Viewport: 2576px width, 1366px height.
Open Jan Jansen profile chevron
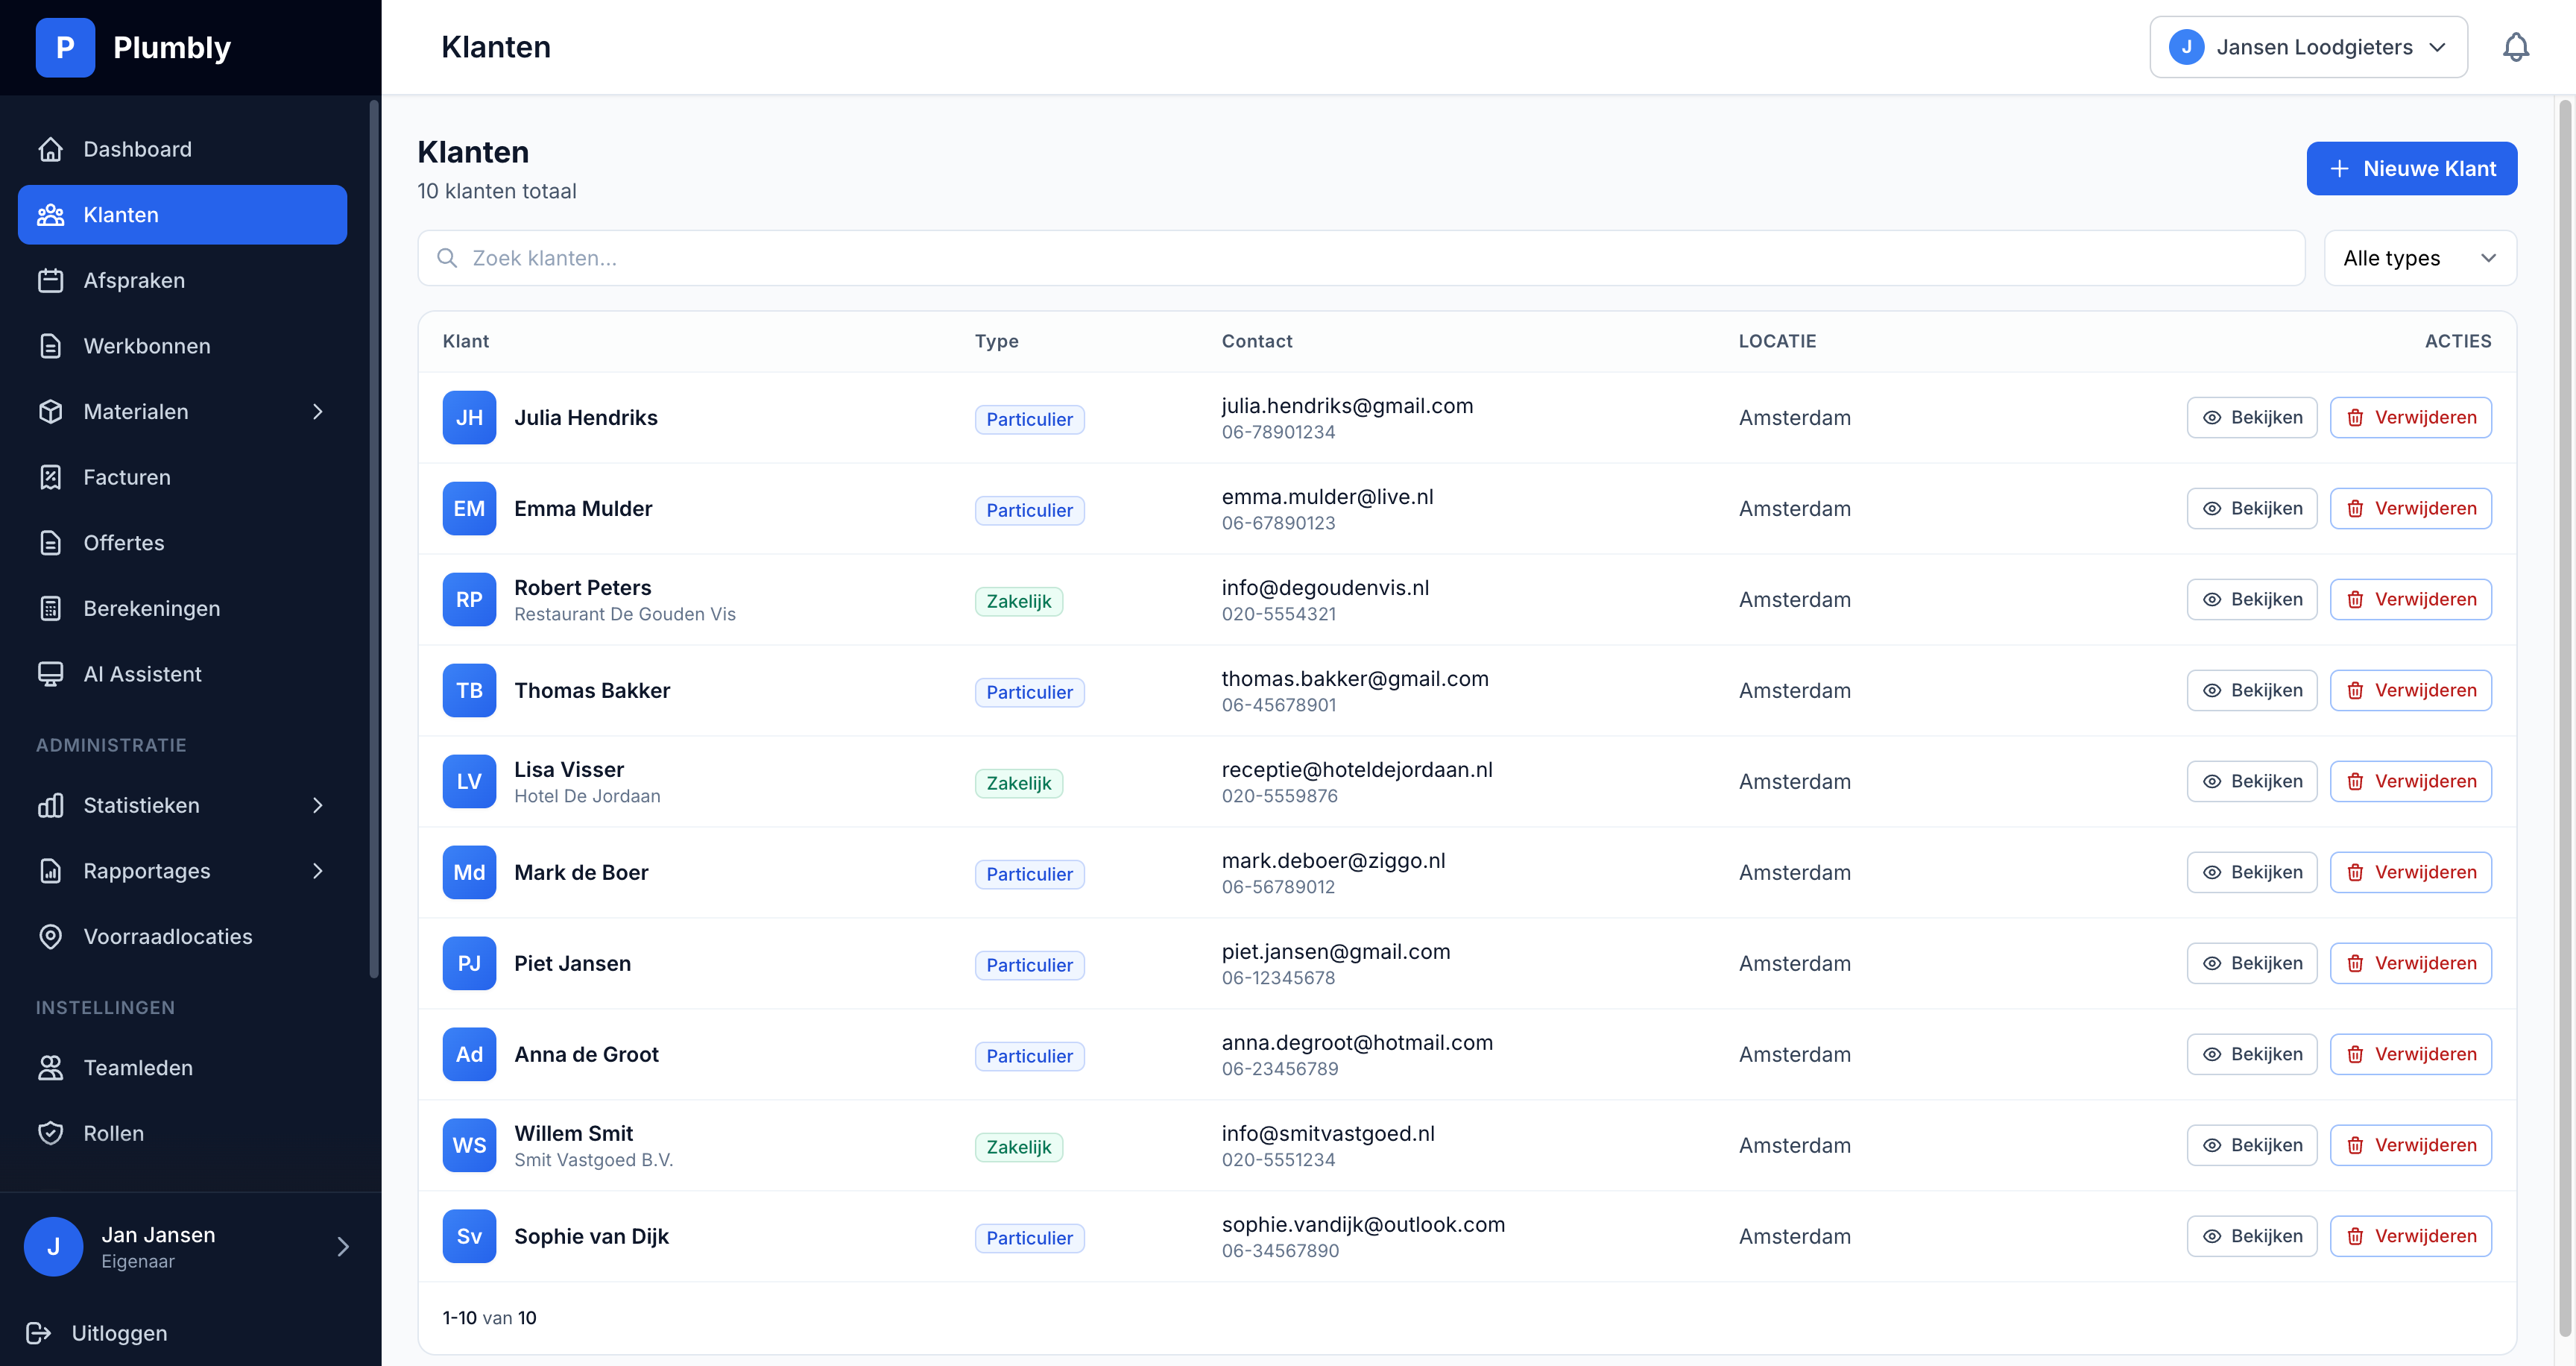pos(343,1246)
